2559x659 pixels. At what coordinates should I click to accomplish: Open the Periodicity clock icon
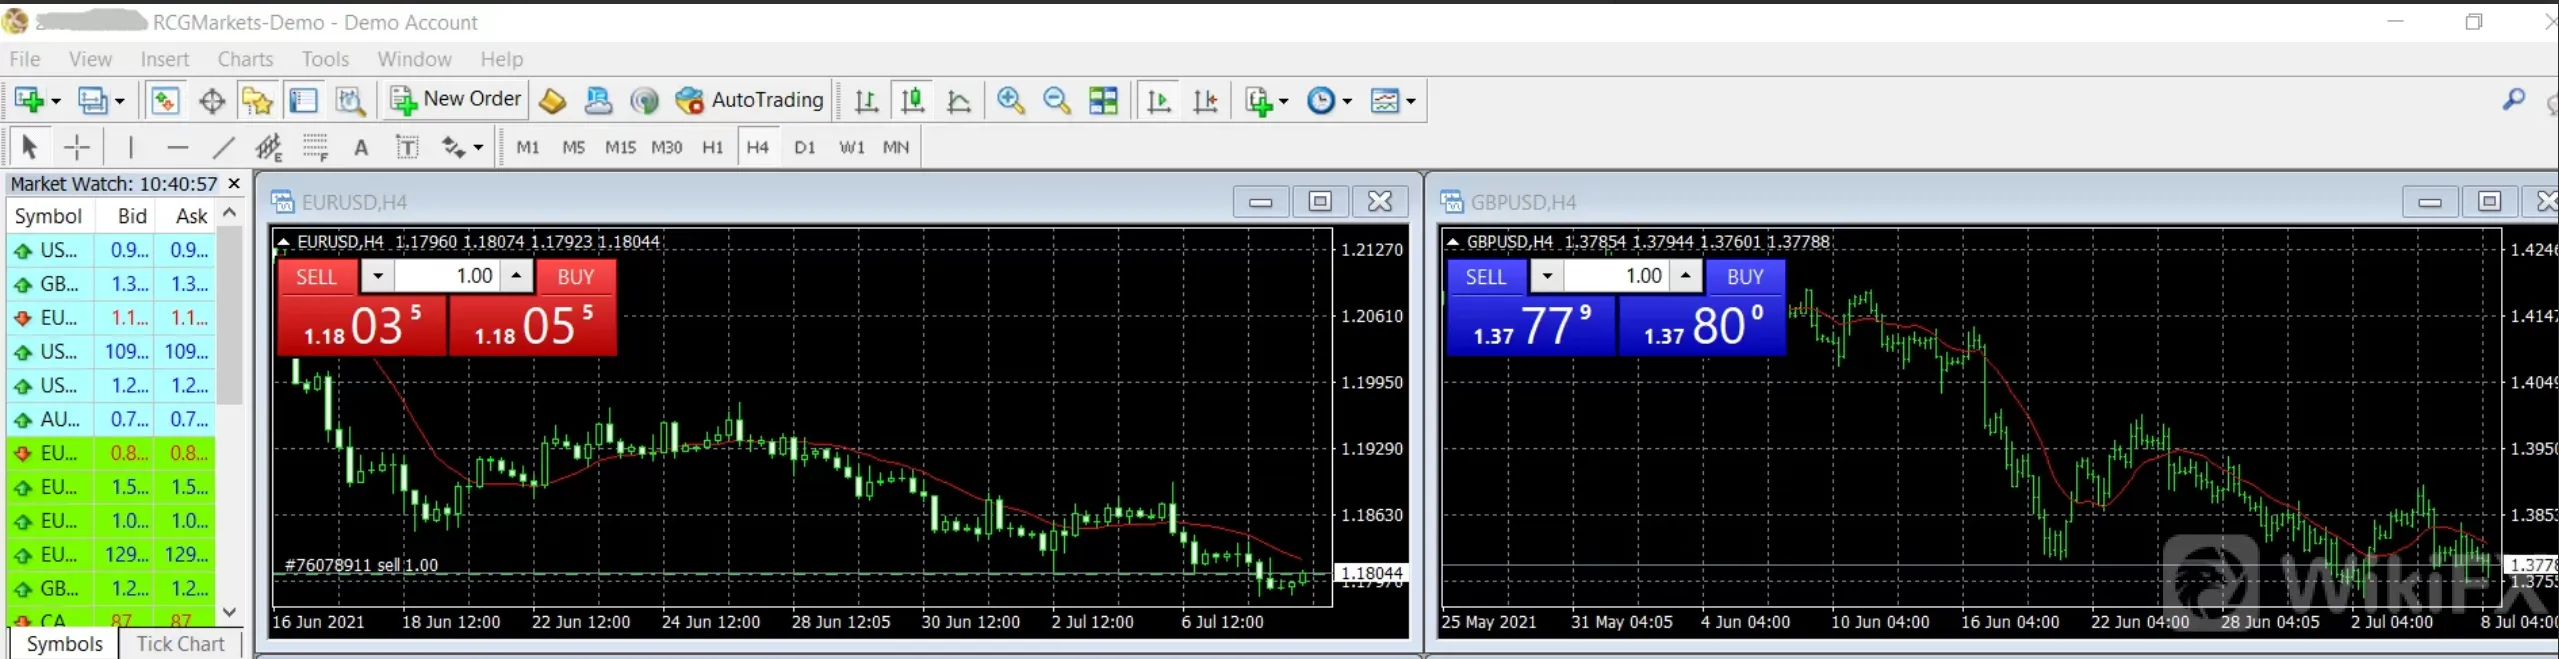(x=1321, y=100)
